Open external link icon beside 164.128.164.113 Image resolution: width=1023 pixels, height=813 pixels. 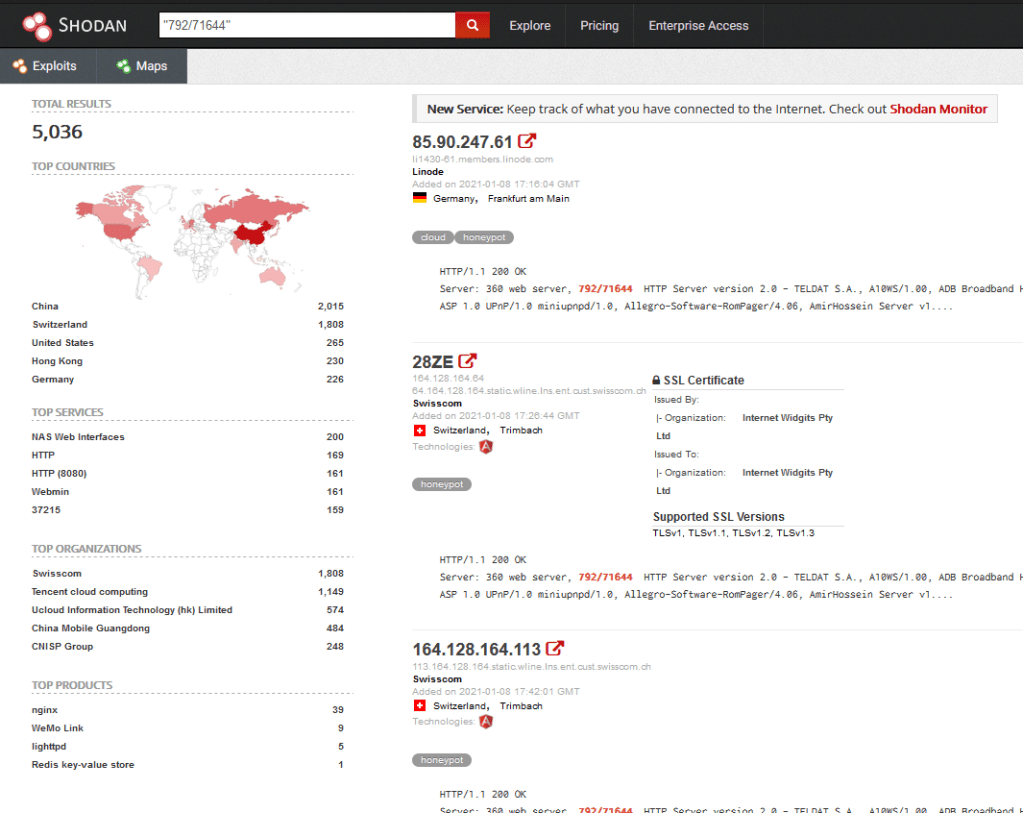pyautogui.click(x=555, y=648)
